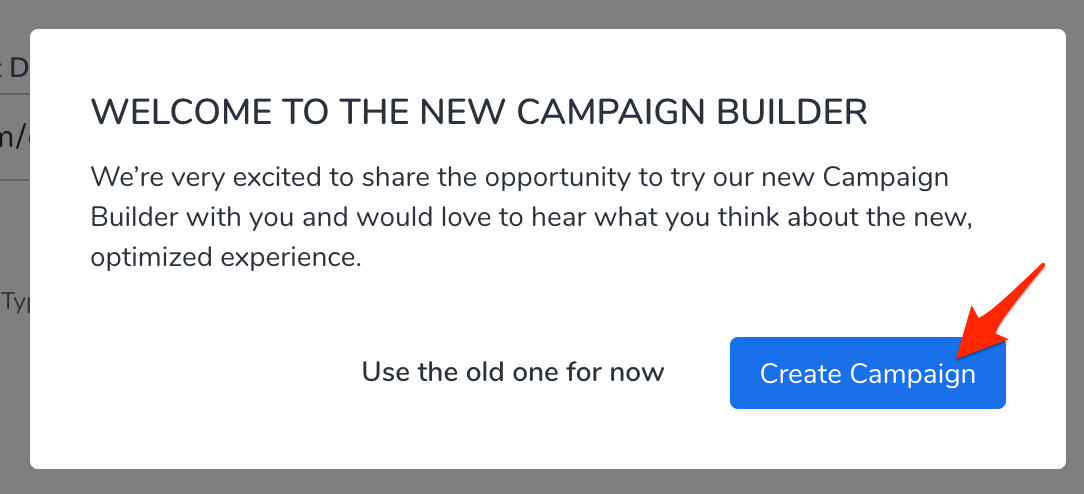1084x494 pixels.
Task: Click the dimmed overlay below the dialog
Action: pos(540,482)
